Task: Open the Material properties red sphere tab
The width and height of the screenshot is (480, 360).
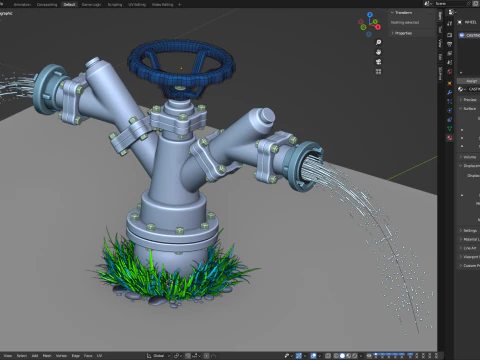Action: pos(450,138)
